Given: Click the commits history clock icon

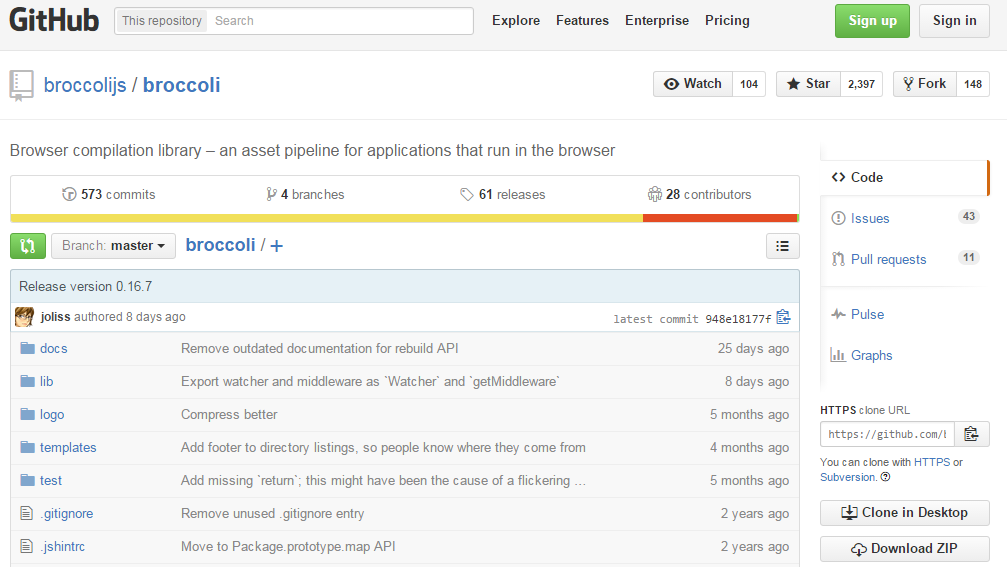Looking at the screenshot, I should [x=69, y=194].
